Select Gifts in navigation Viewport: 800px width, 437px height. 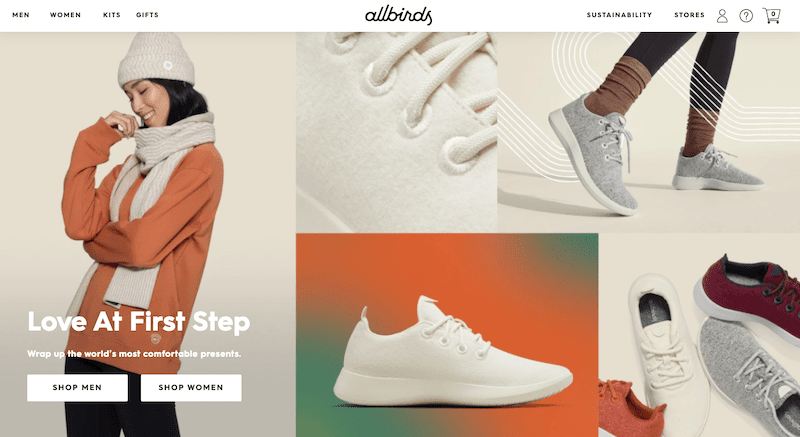coord(147,15)
